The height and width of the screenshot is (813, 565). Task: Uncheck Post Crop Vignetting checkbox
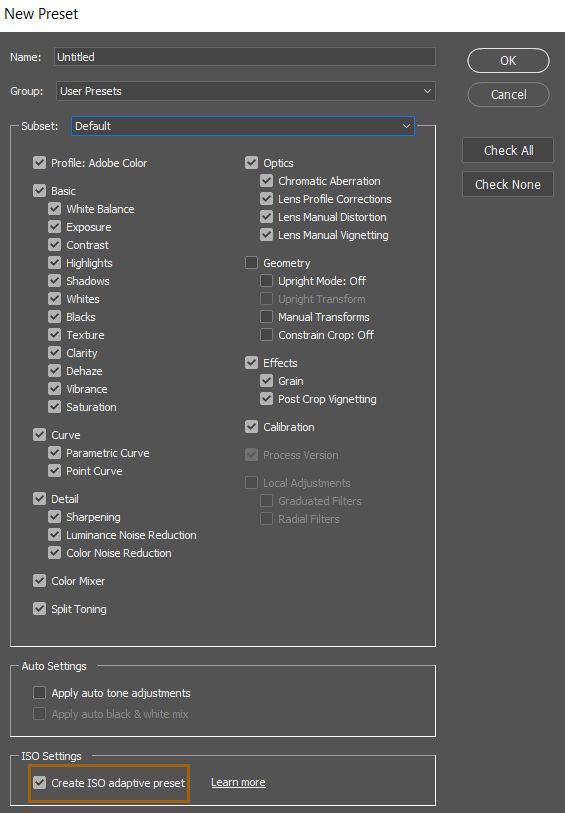point(266,399)
